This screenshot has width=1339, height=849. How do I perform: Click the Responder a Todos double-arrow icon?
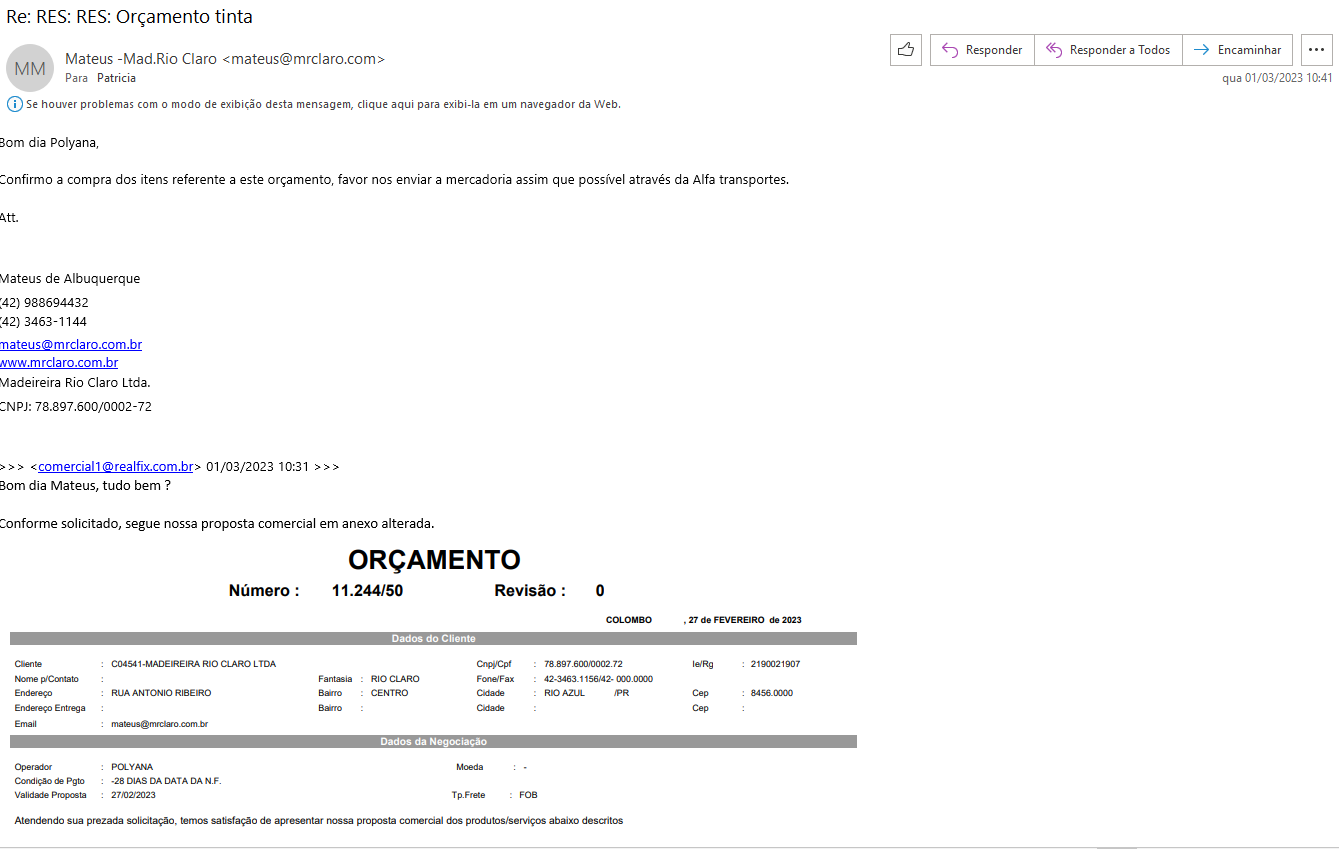tap(1053, 50)
